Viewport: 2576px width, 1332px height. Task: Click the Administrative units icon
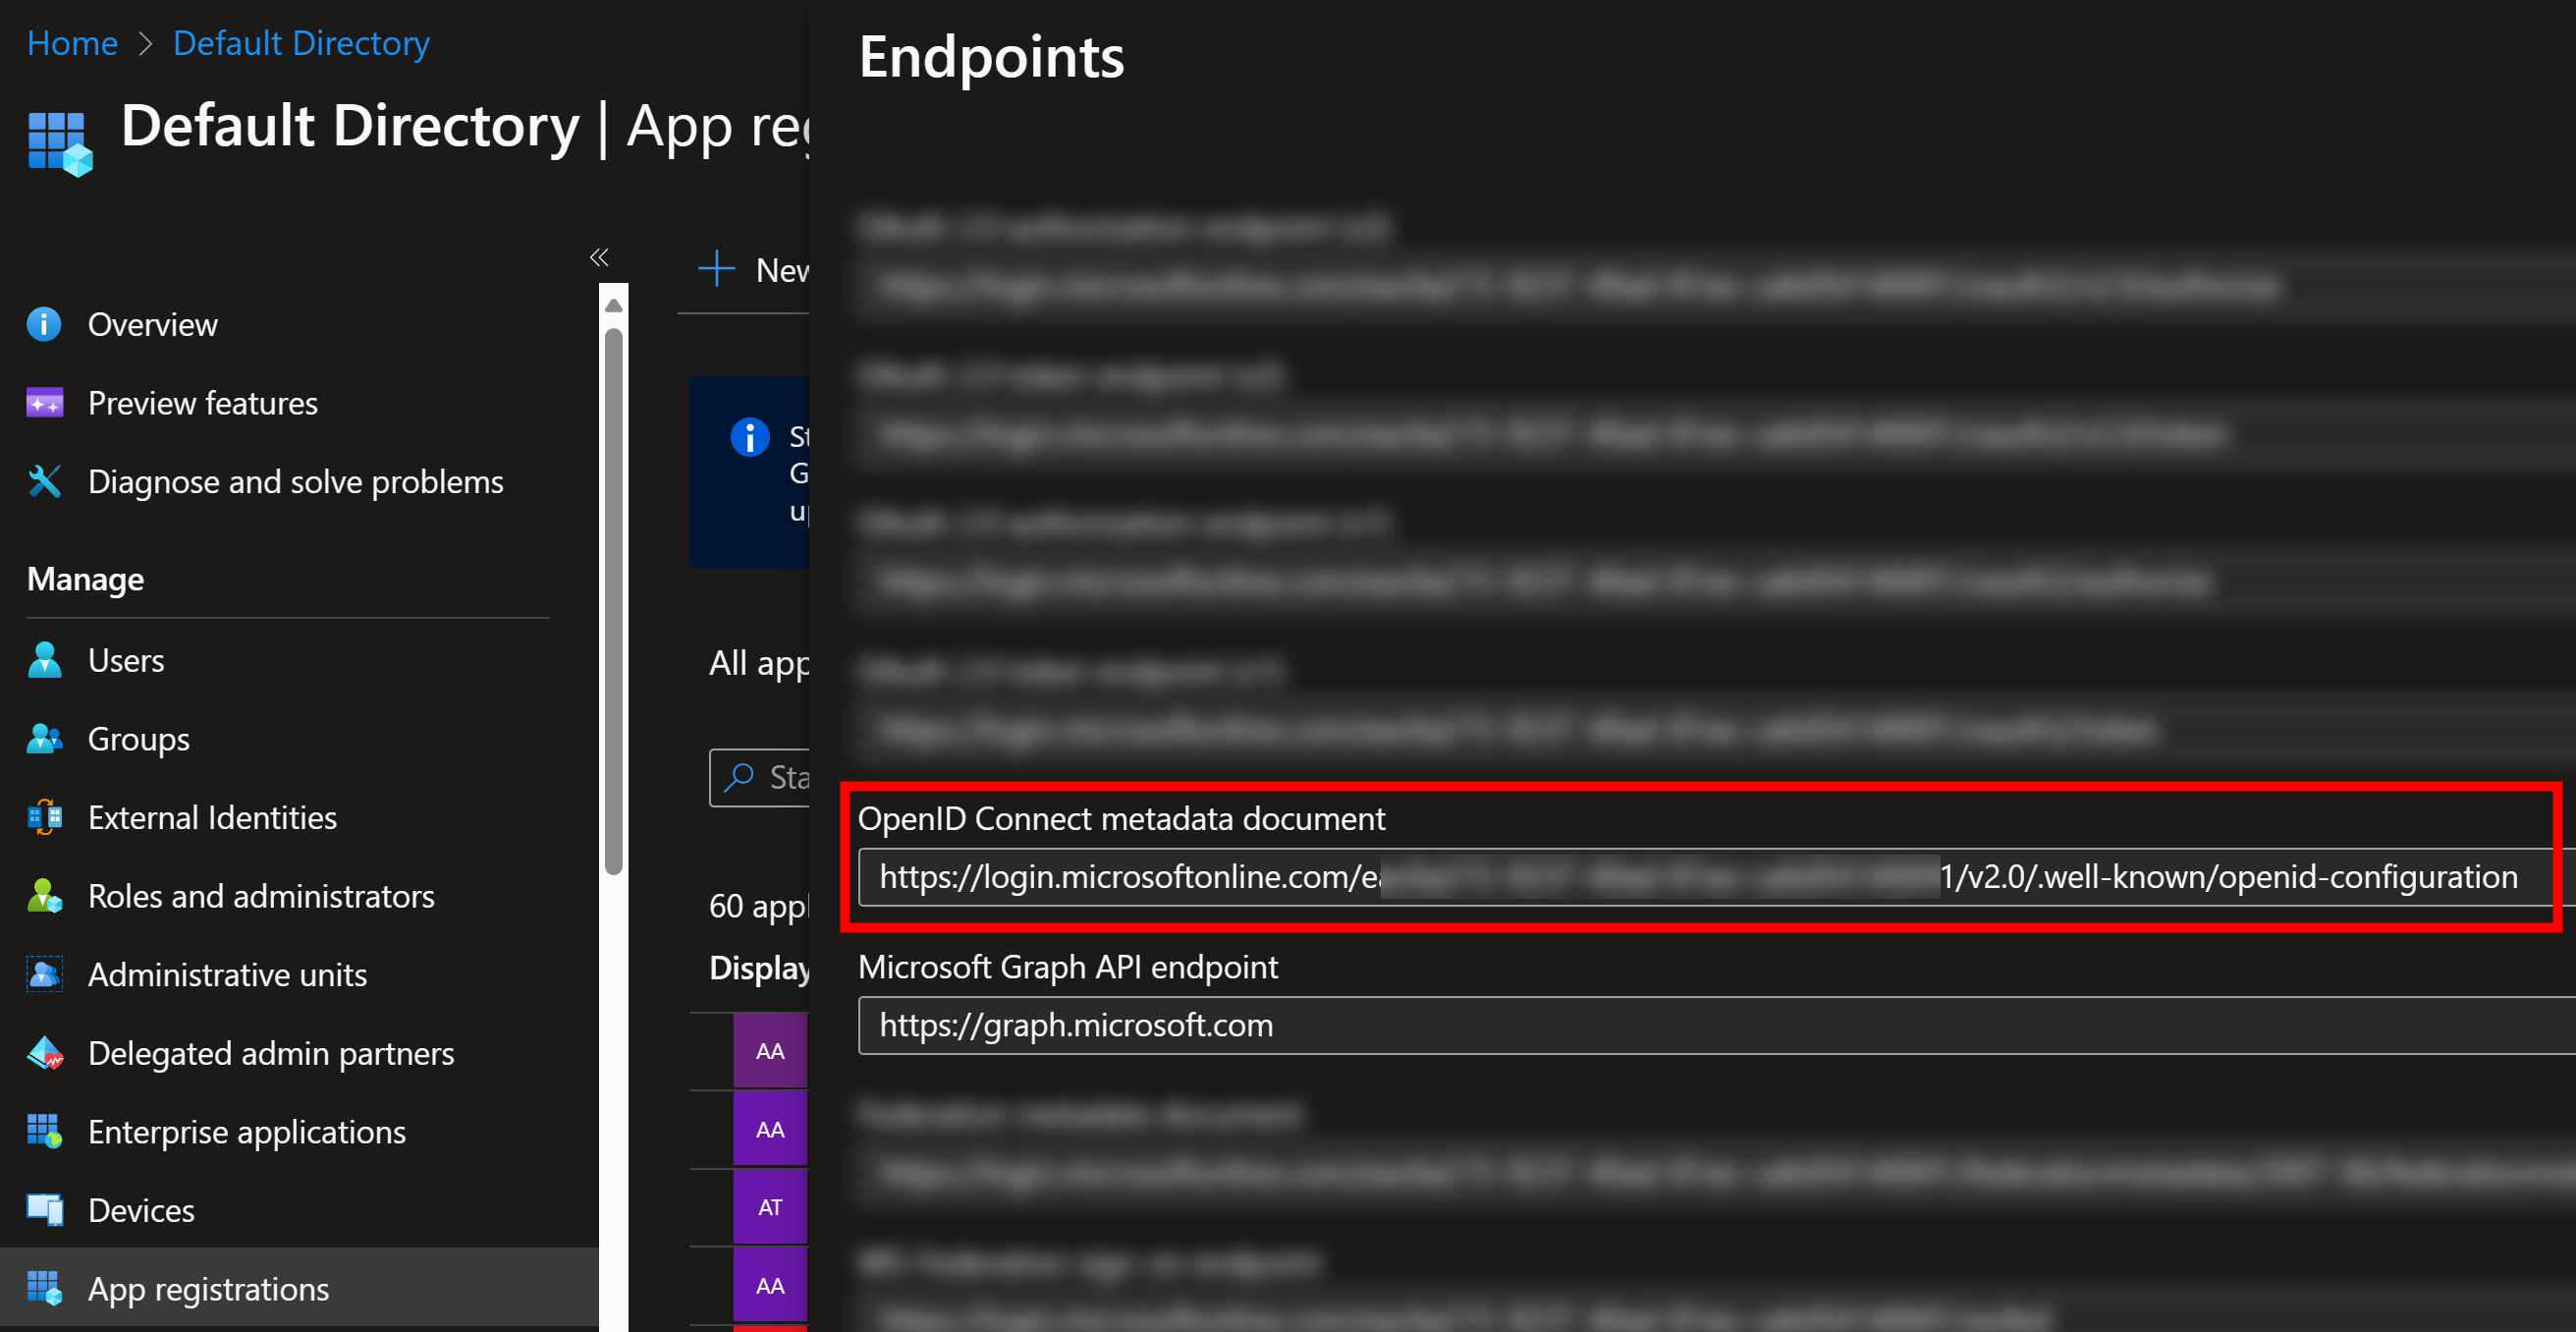pos(44,974)
